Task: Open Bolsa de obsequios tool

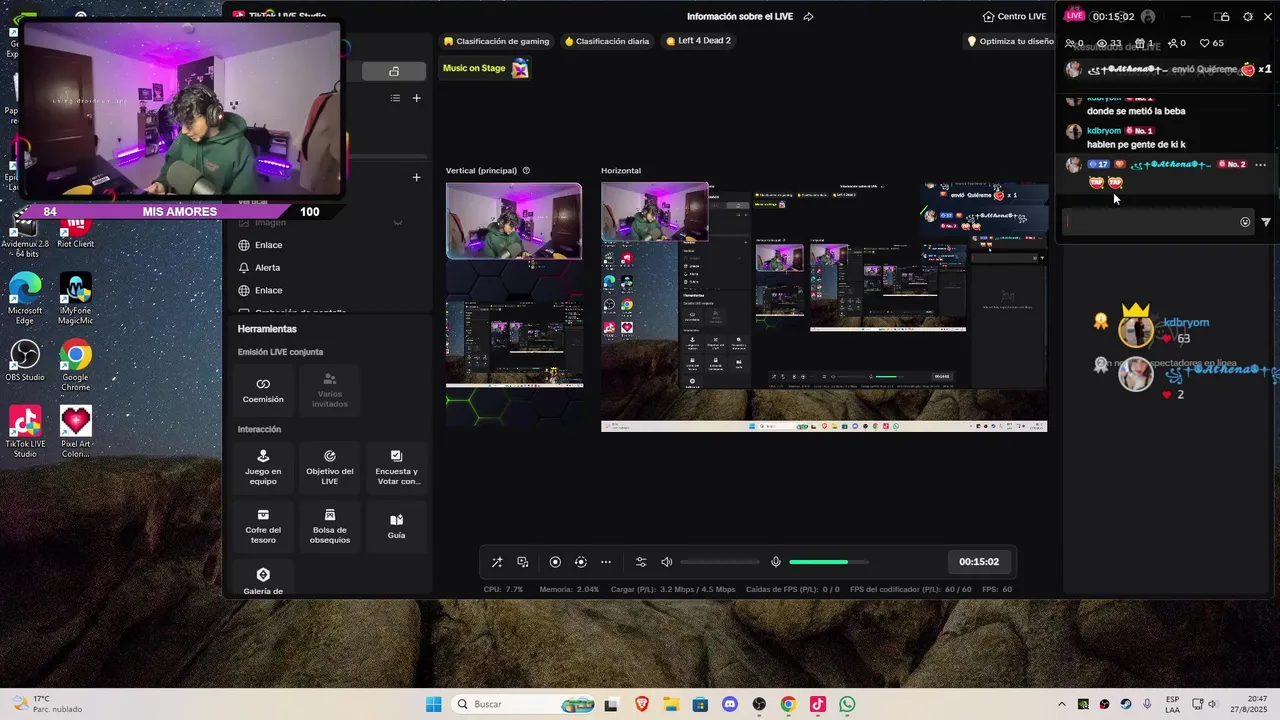Action: click(x=330, y=526)
